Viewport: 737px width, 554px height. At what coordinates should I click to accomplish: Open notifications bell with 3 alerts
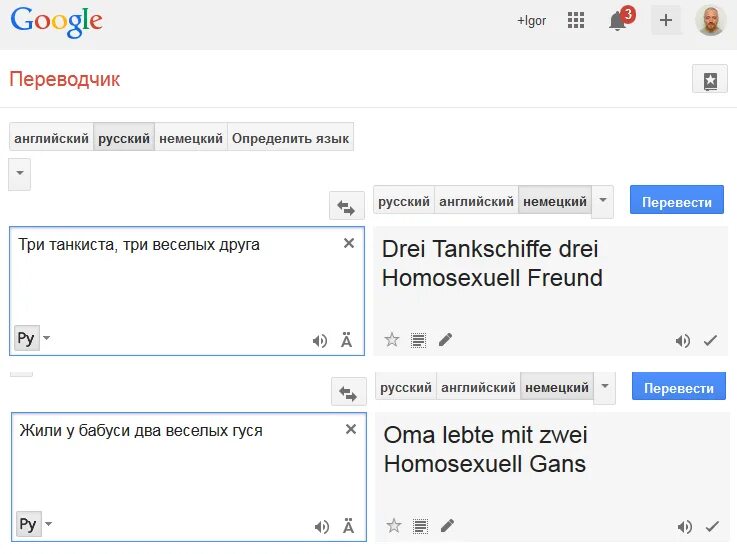point(618,21)
